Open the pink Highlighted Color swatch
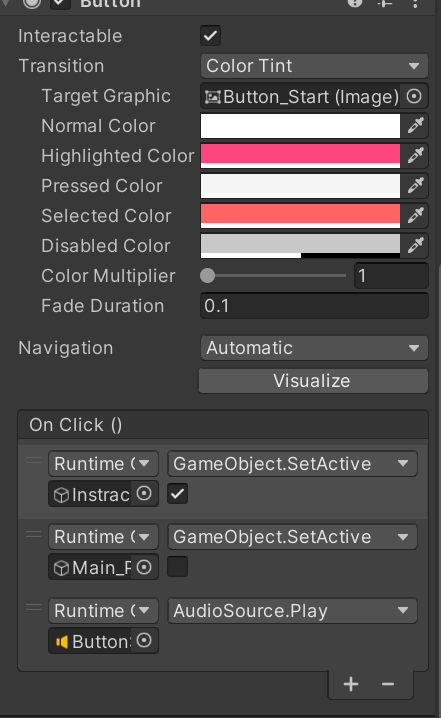The height and width of the screenshot is (718, 441). click(x=300, y=156)
